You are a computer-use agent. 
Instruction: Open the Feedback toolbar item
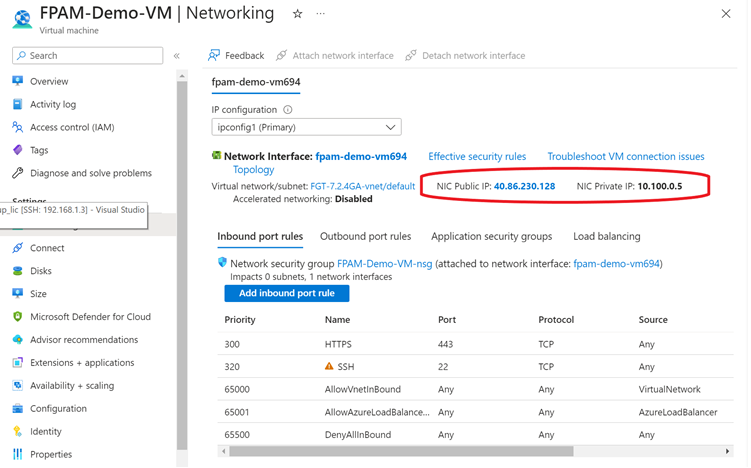[236, 56]
